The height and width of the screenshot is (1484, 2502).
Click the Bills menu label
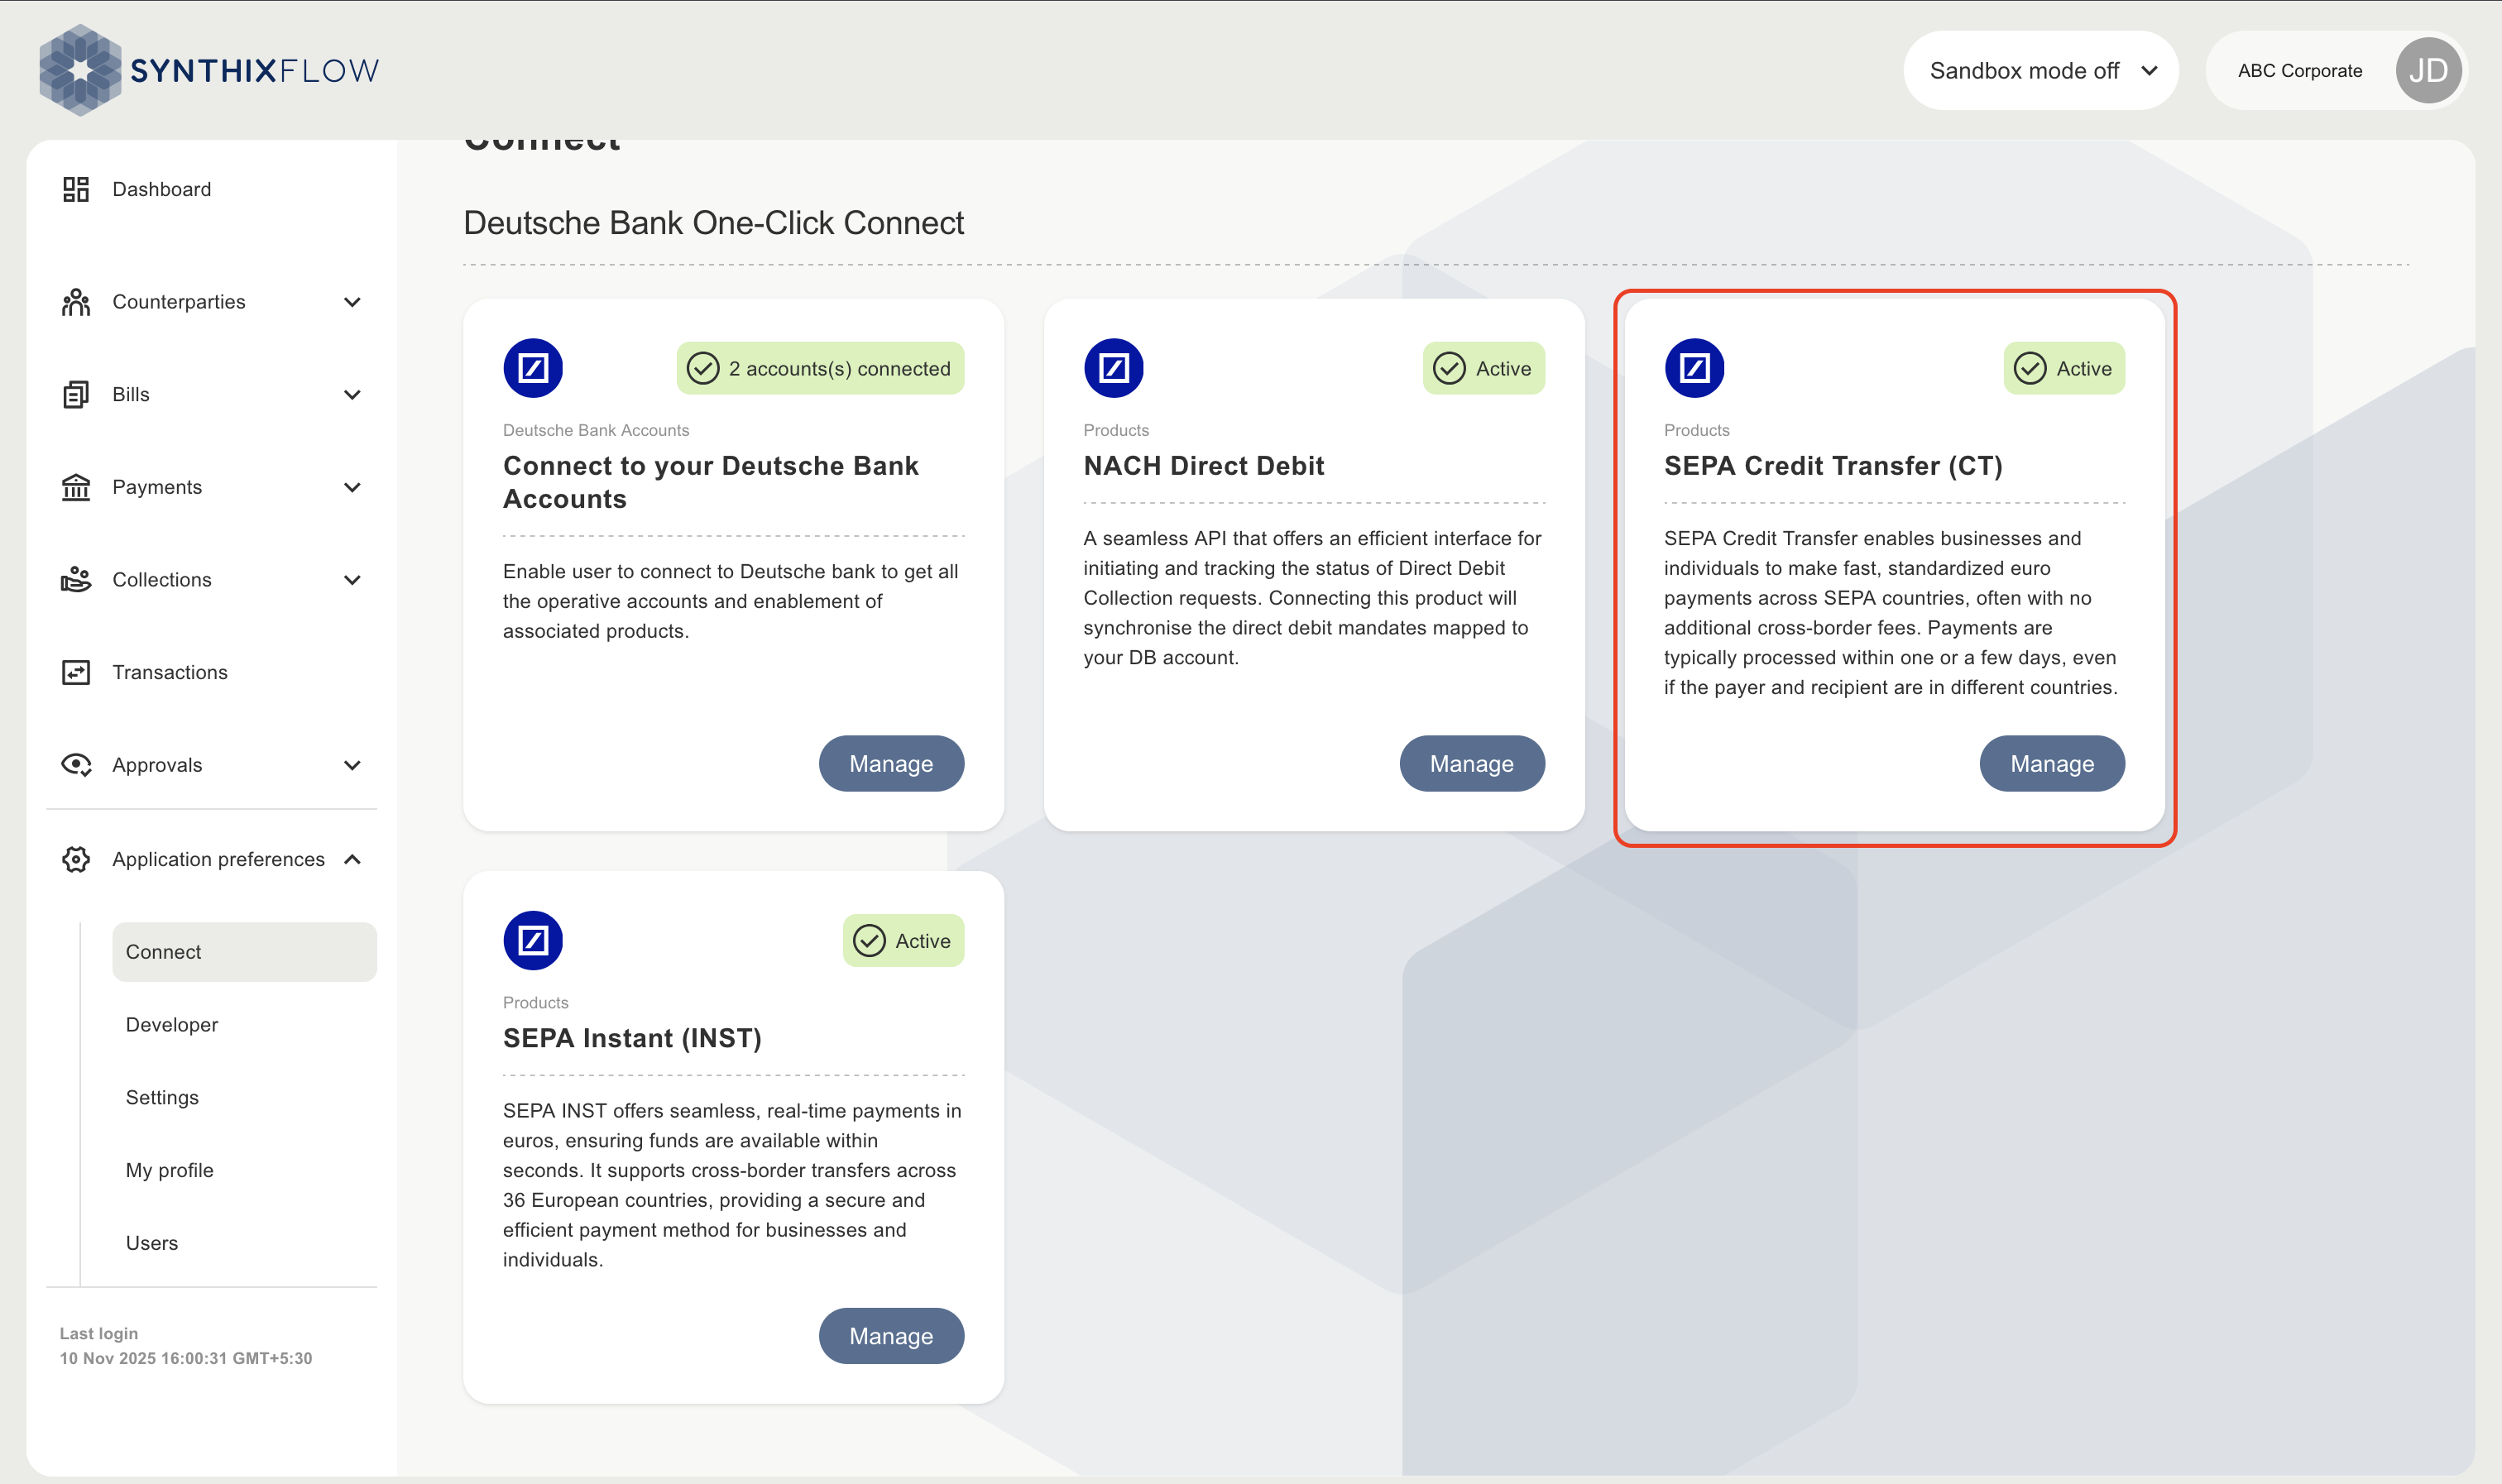(x=131, y=395)
